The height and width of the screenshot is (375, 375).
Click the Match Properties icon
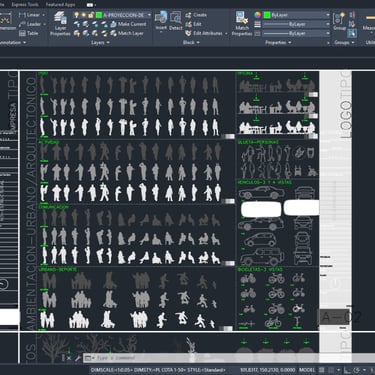pos(242,23)
